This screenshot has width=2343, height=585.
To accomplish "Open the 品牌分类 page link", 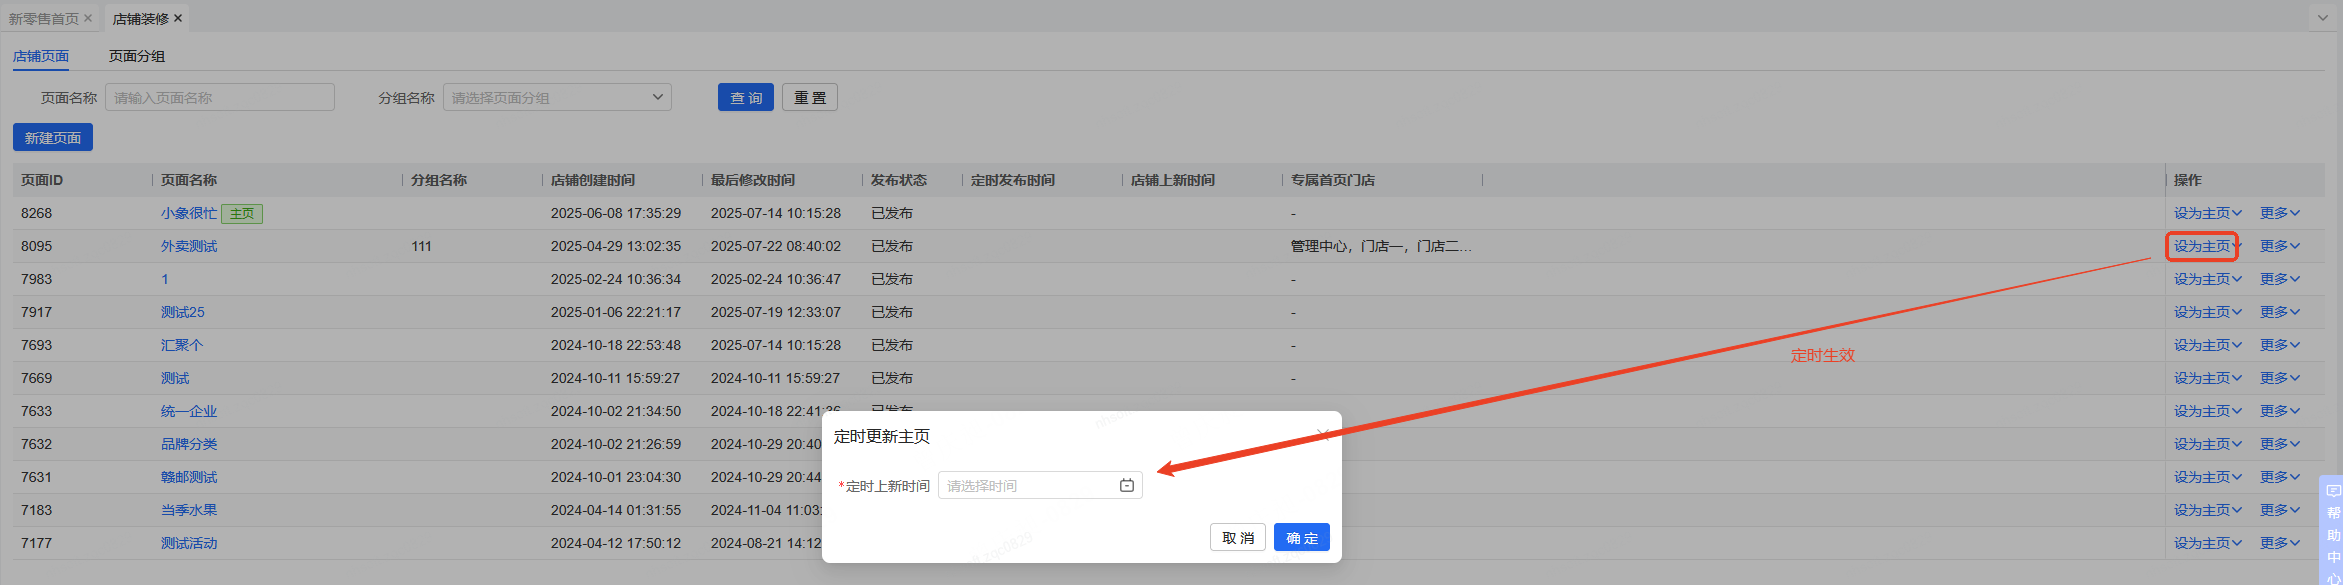I will click(x=189, y=444).
